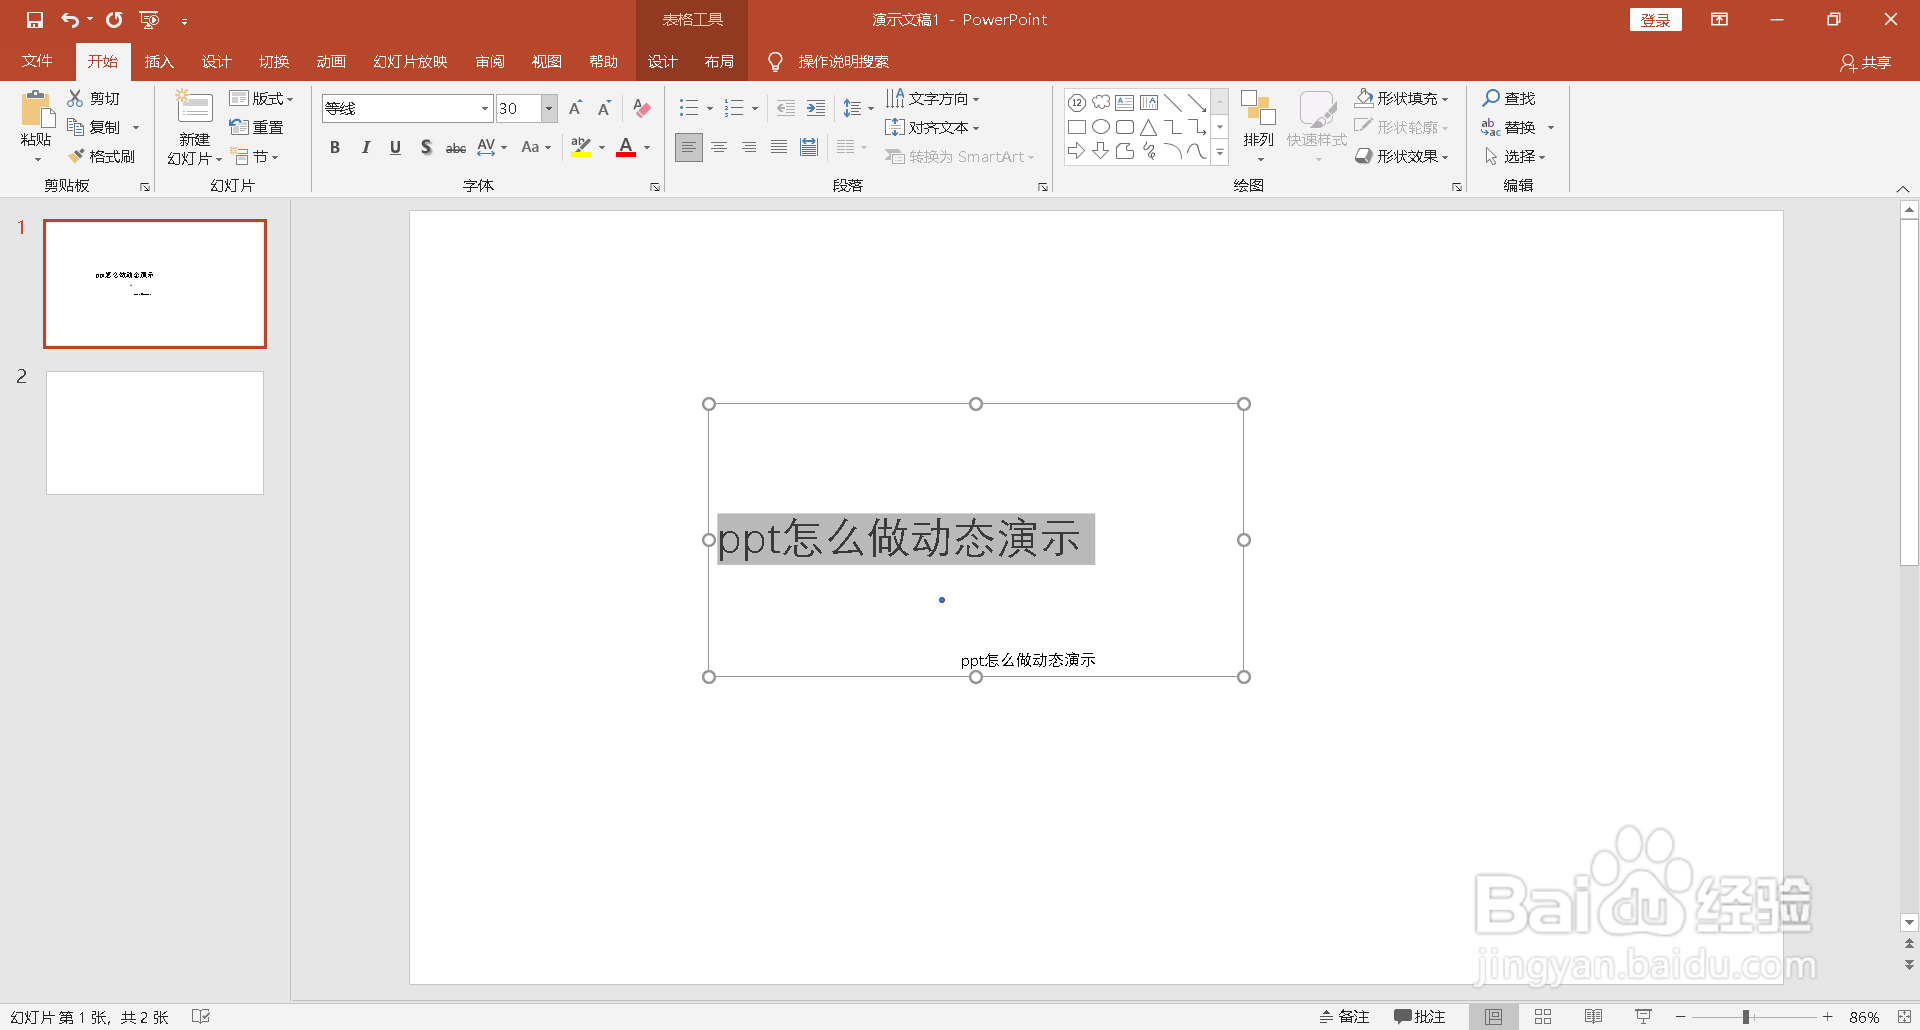Apply bold formatting to selected text
Image resolution: width=1920 pixels, height=1030 pixels.
(x=335, y=147)
